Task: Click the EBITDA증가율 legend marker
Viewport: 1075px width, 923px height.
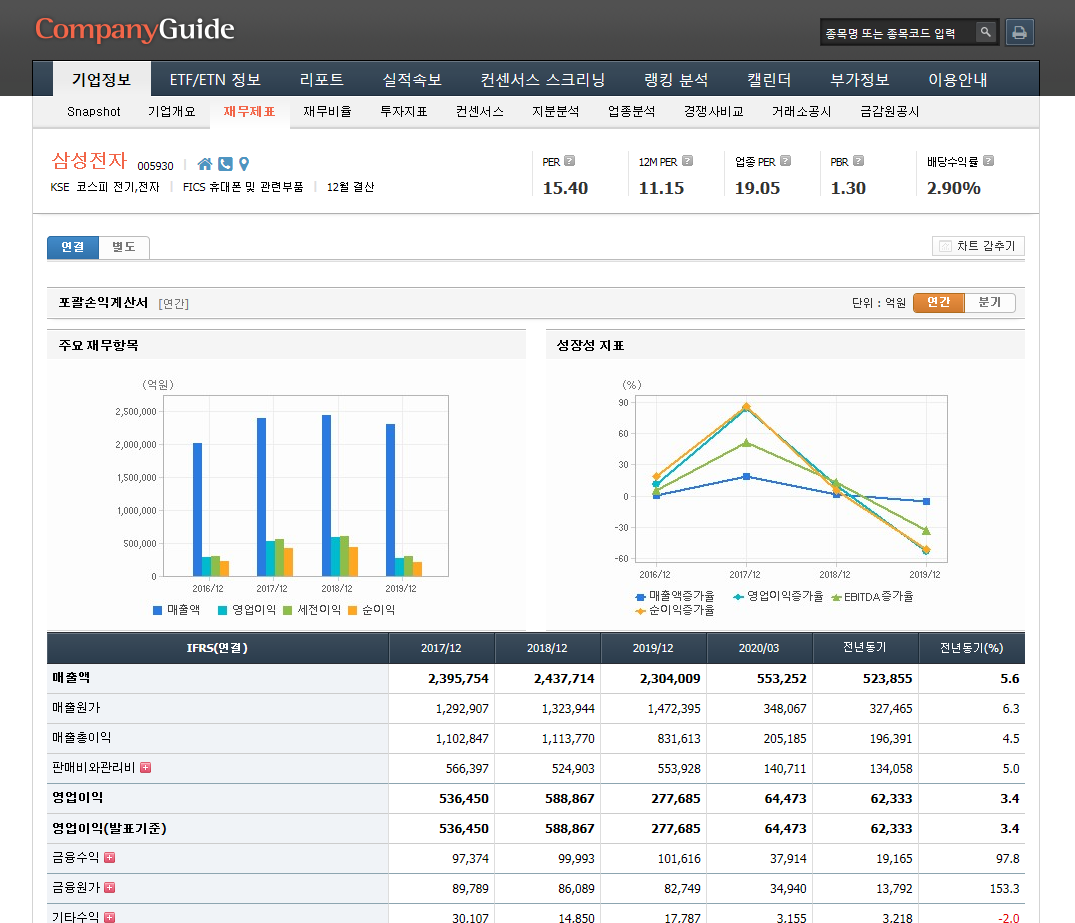Action: tap(836, 597)
